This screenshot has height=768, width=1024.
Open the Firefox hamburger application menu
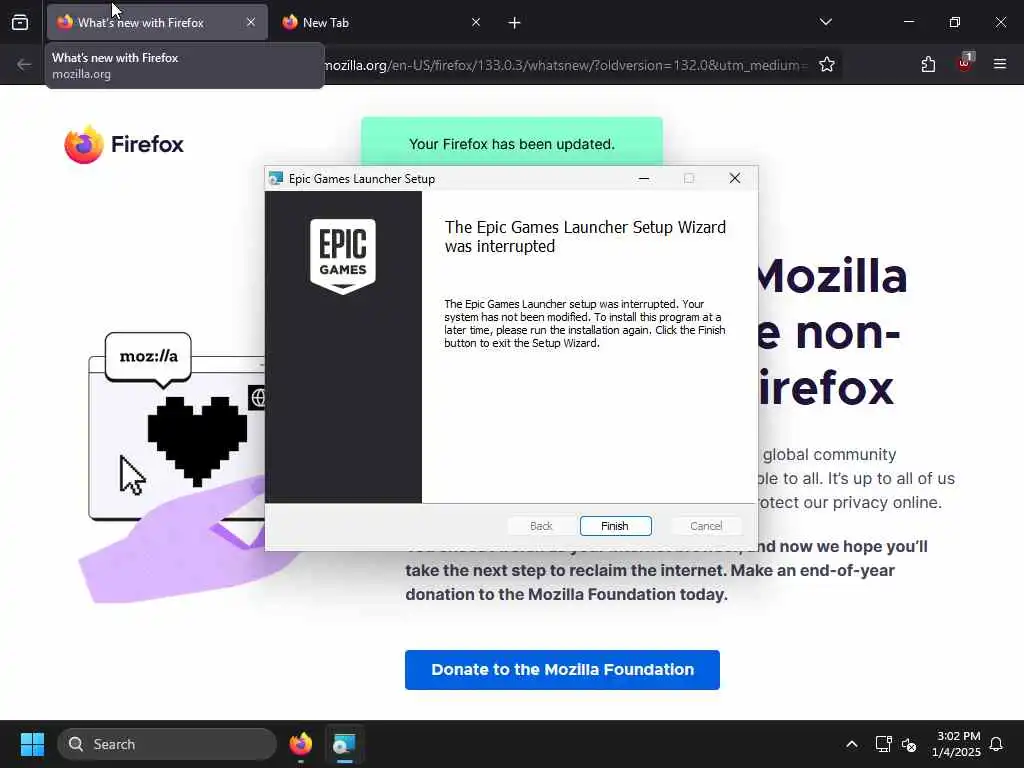tap(1000, 64)
